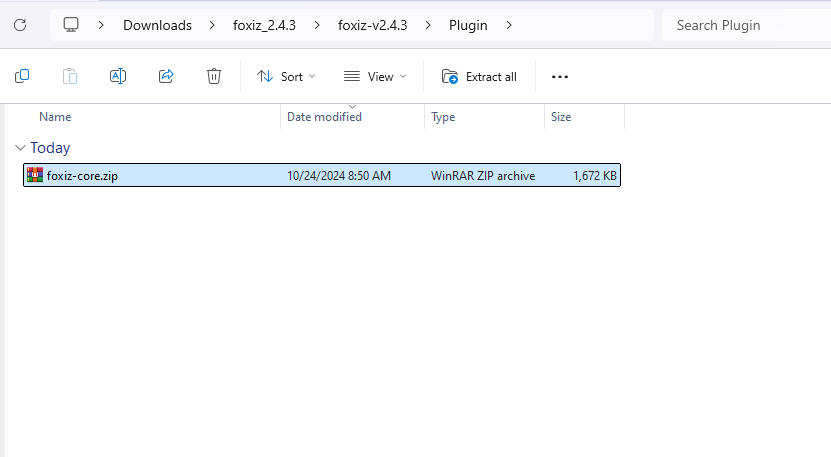
Task: Sort by Date modified column header
Action: pyautogui.click(x=324, y=117)
